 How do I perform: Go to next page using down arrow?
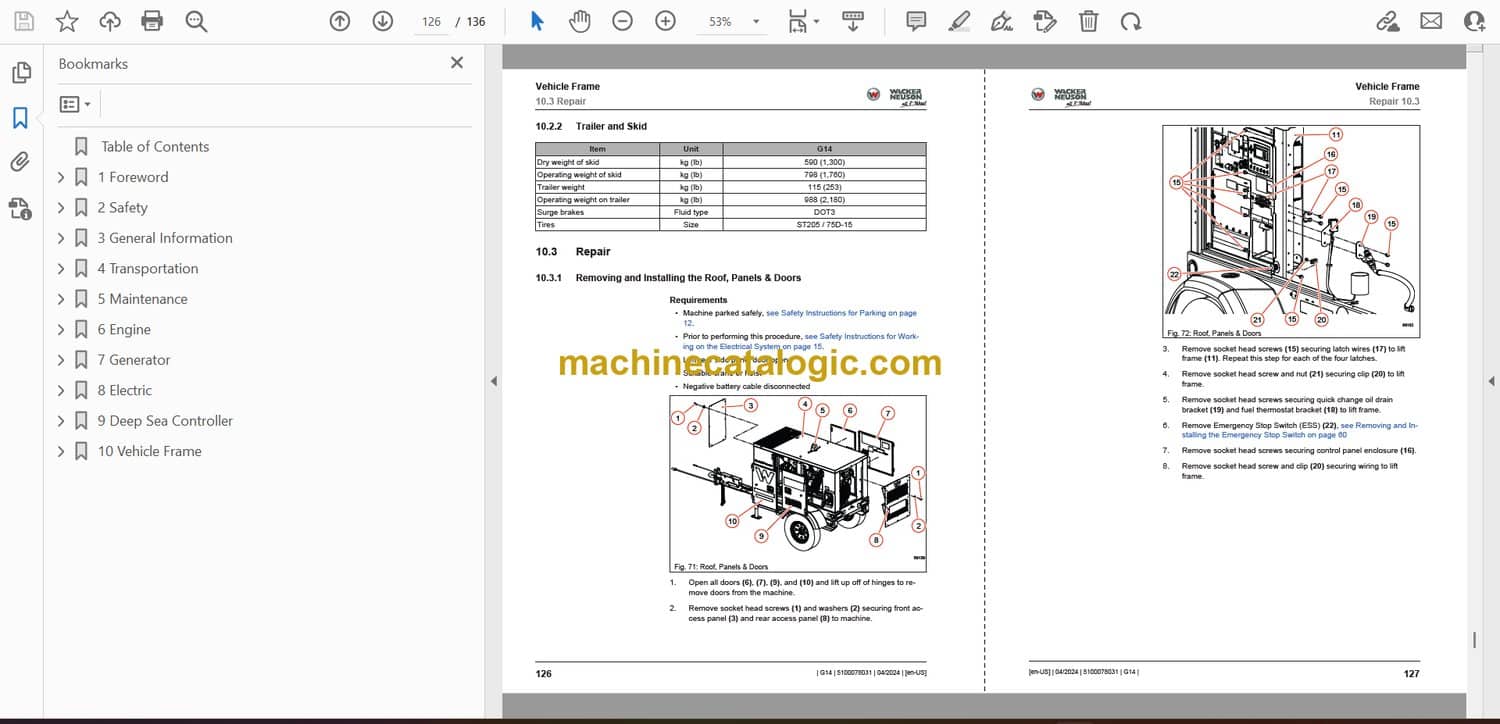pos(382,21)
